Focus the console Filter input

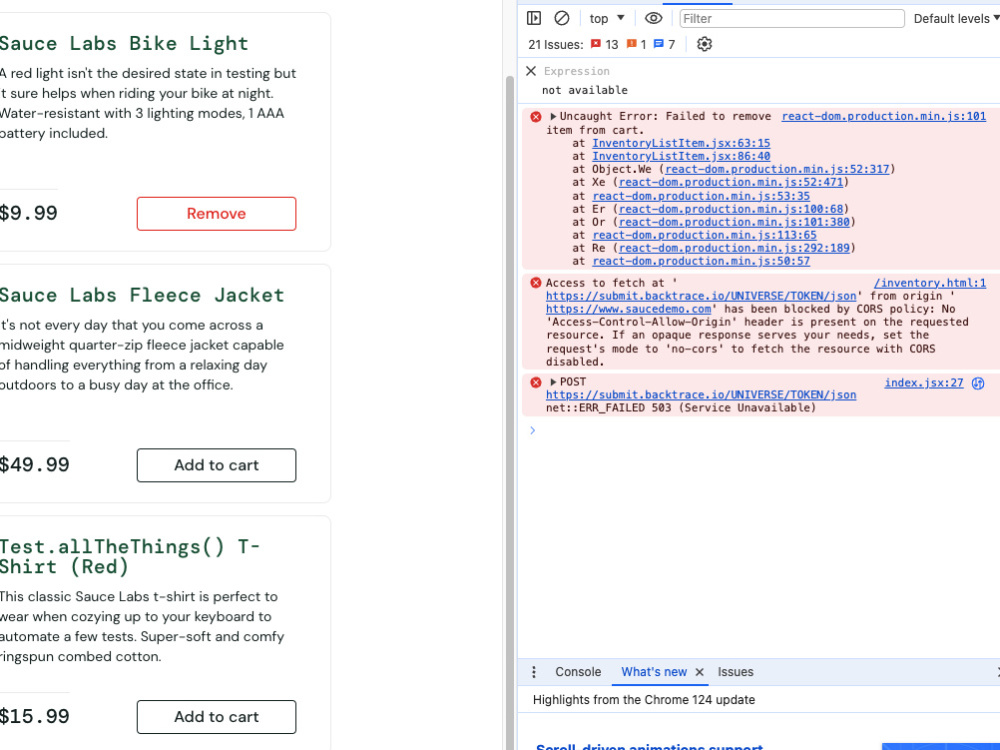(x=791, y=18)
